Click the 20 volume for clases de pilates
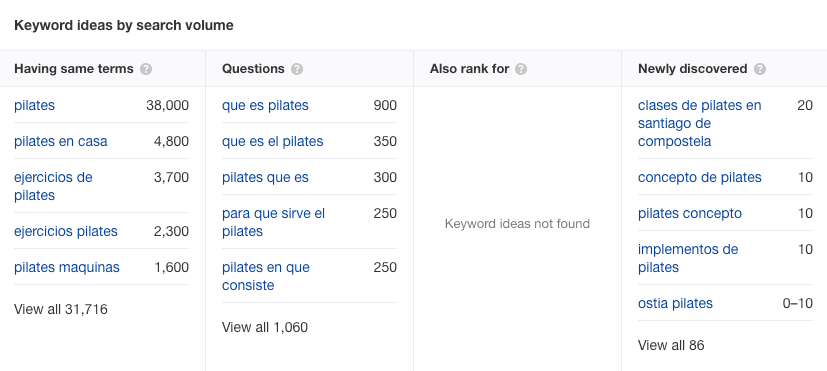 pos(805,106)
